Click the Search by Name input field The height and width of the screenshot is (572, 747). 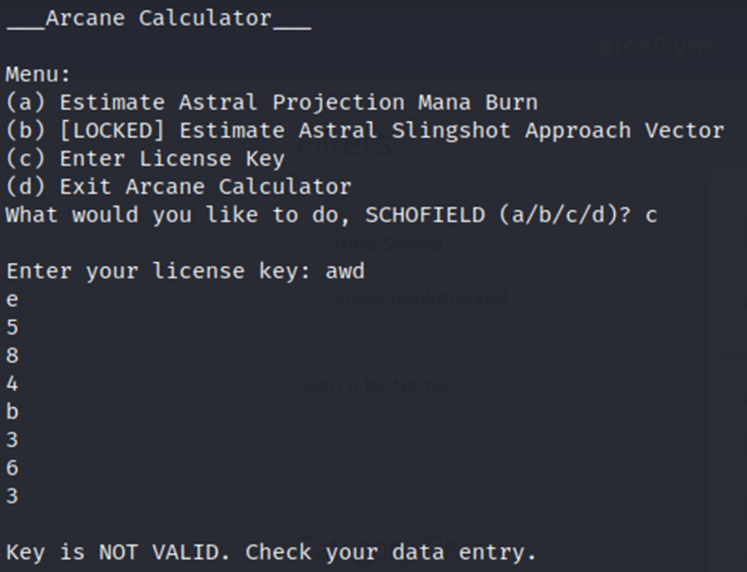click(x=500, y=438)
